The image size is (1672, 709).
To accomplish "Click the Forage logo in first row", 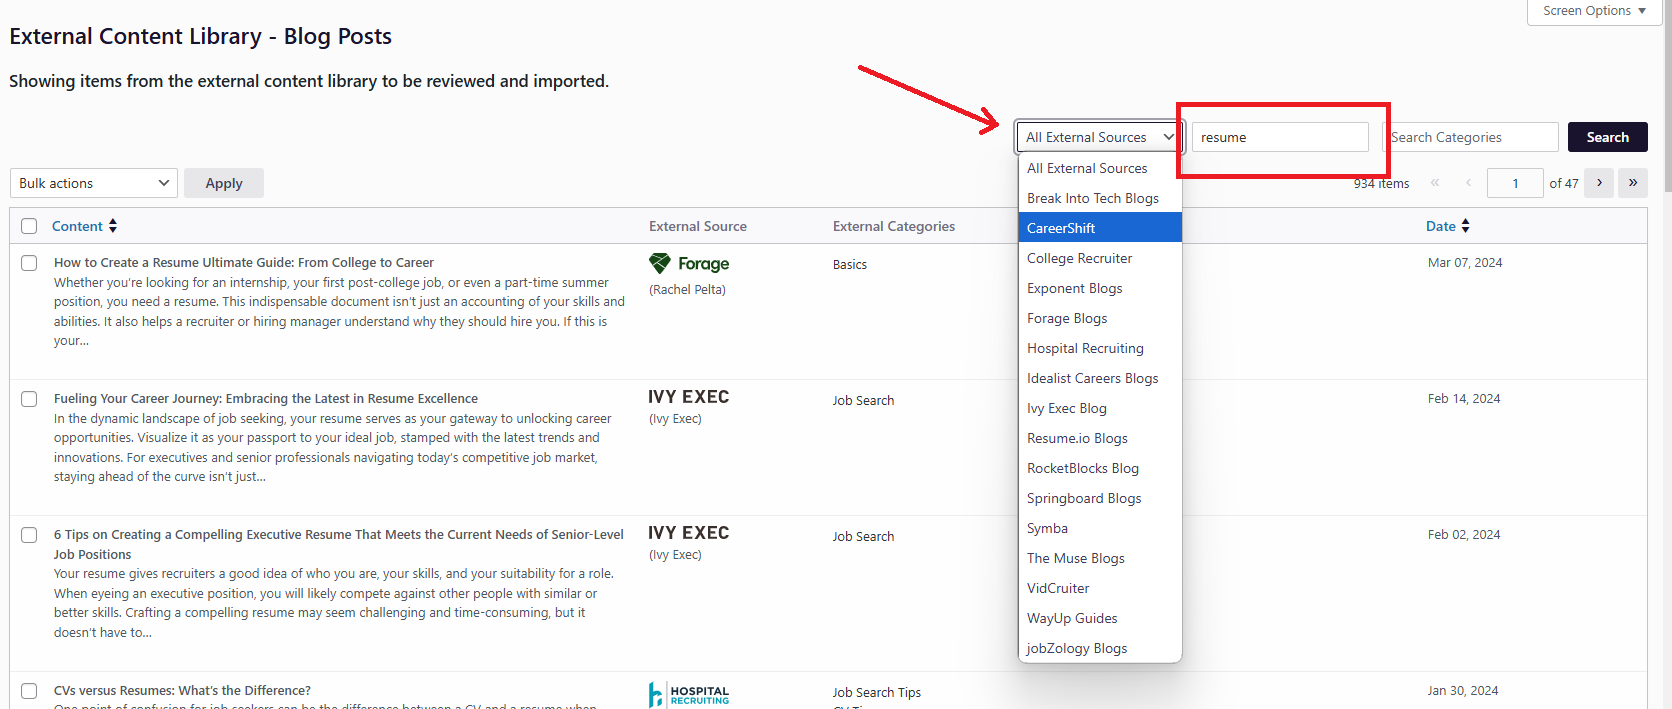I will click(689, 264).
